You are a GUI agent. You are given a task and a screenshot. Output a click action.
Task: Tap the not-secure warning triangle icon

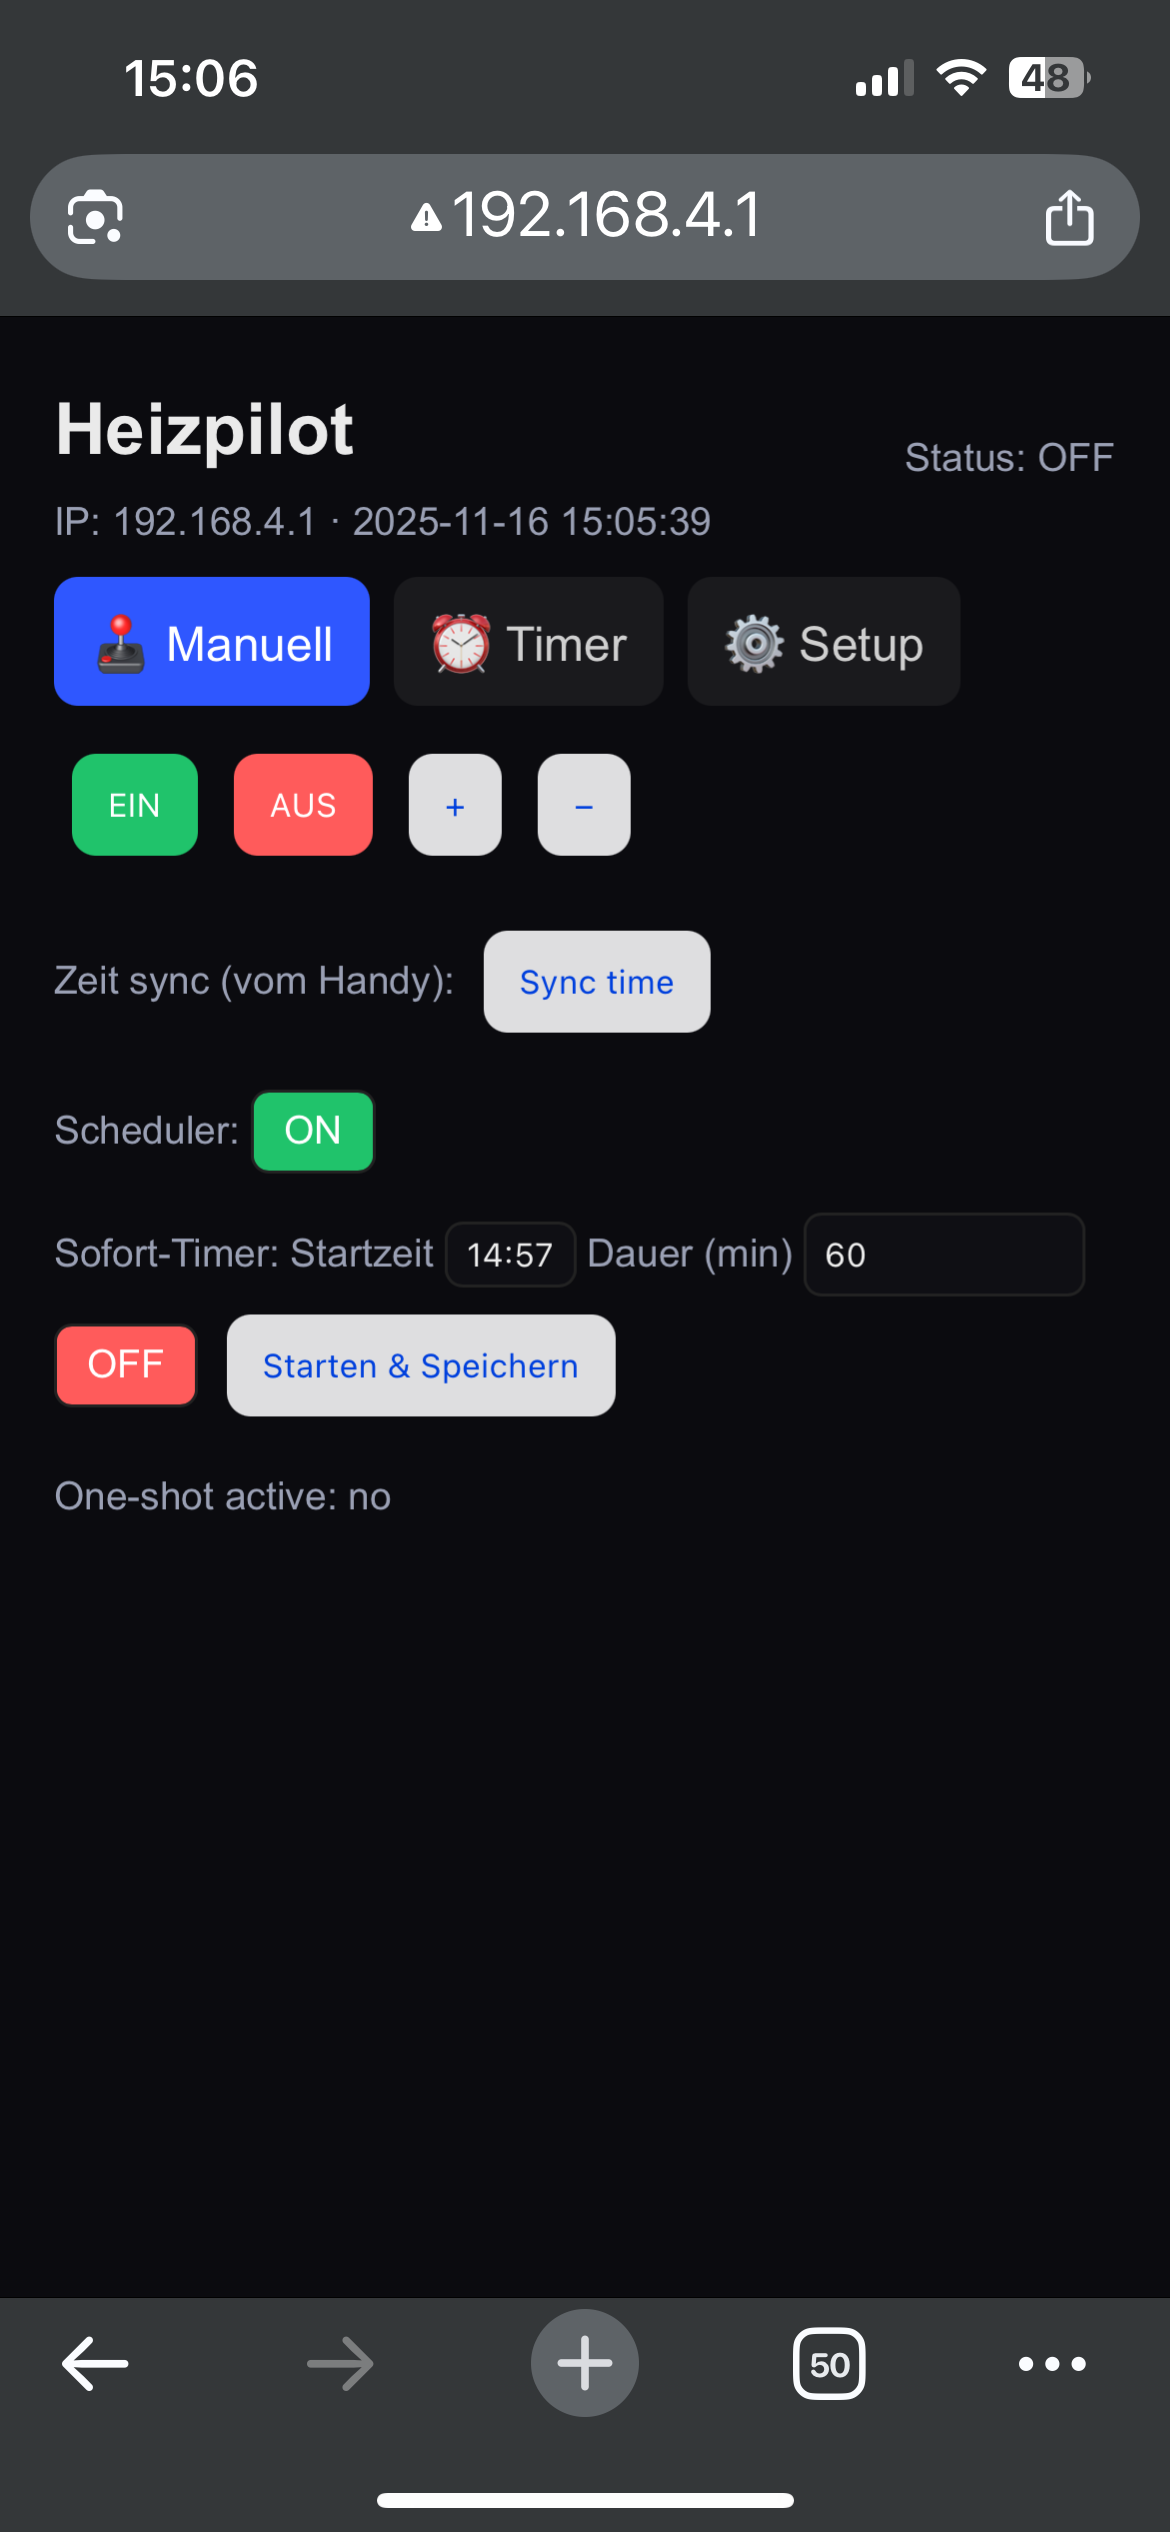(x=426, y=217)
